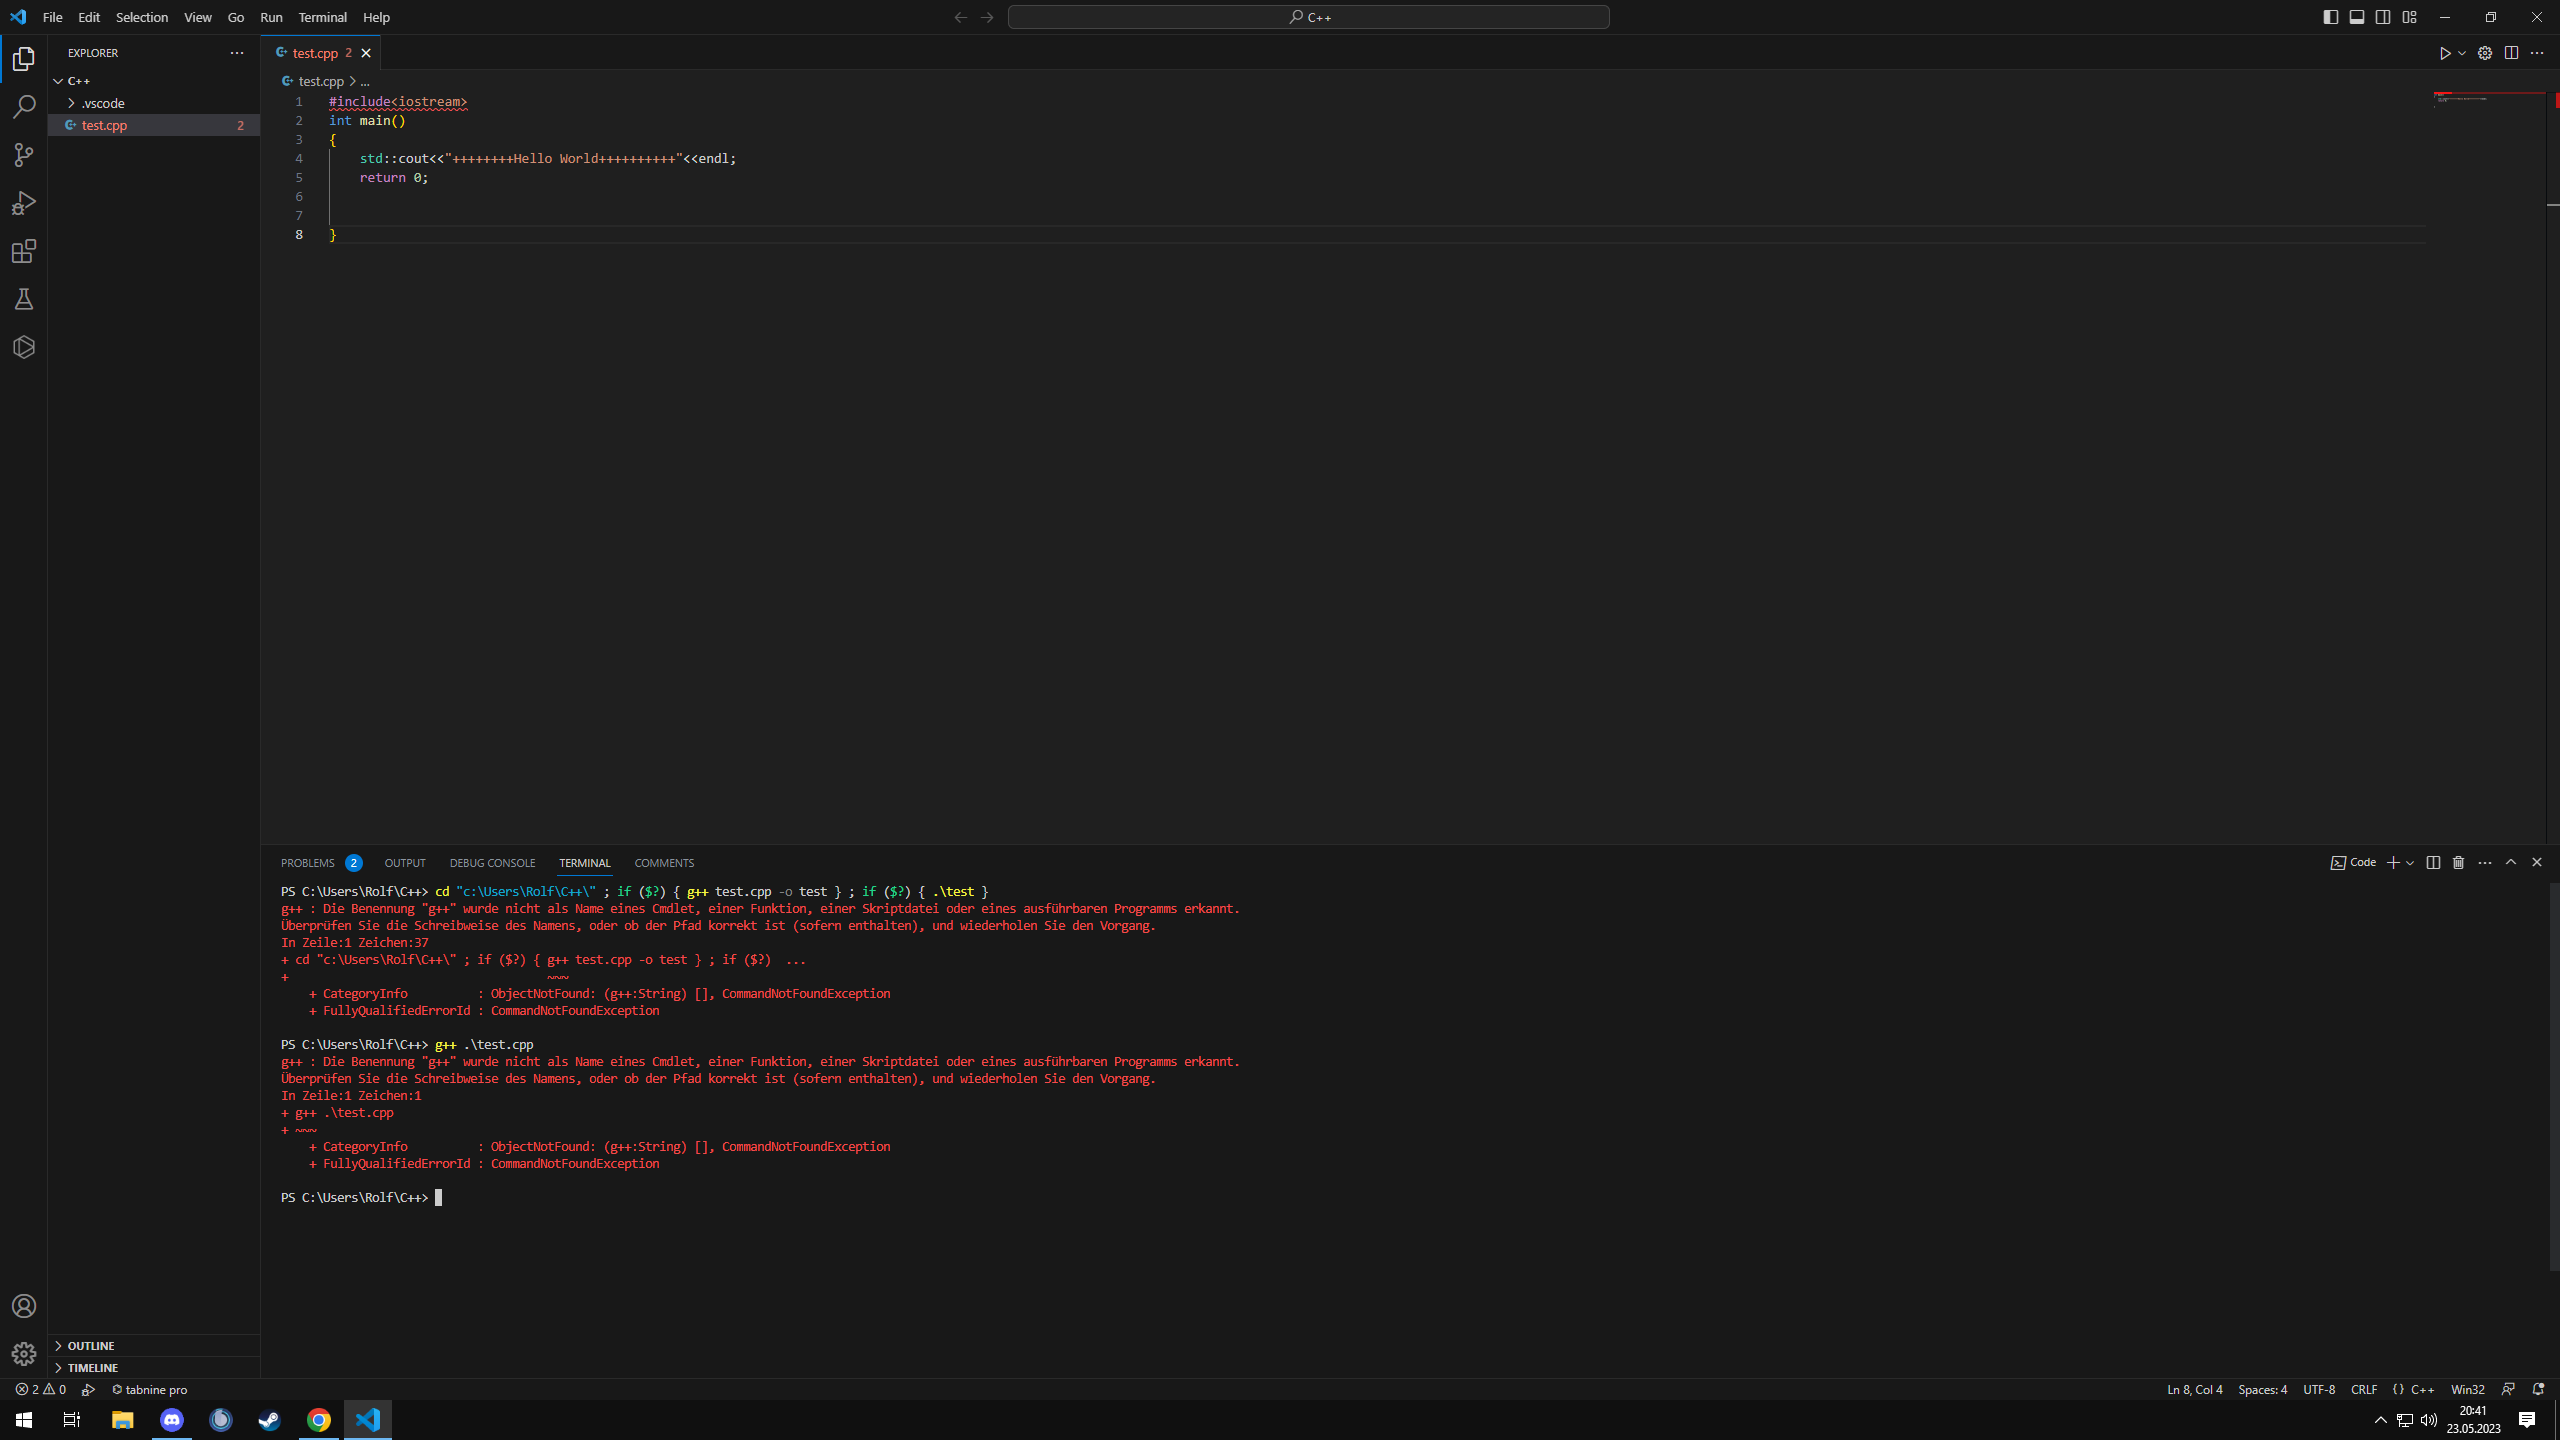The image size is (2560, 1440).
Task: Open errors and warnings in status bar
Action: tap(40, 1389)
